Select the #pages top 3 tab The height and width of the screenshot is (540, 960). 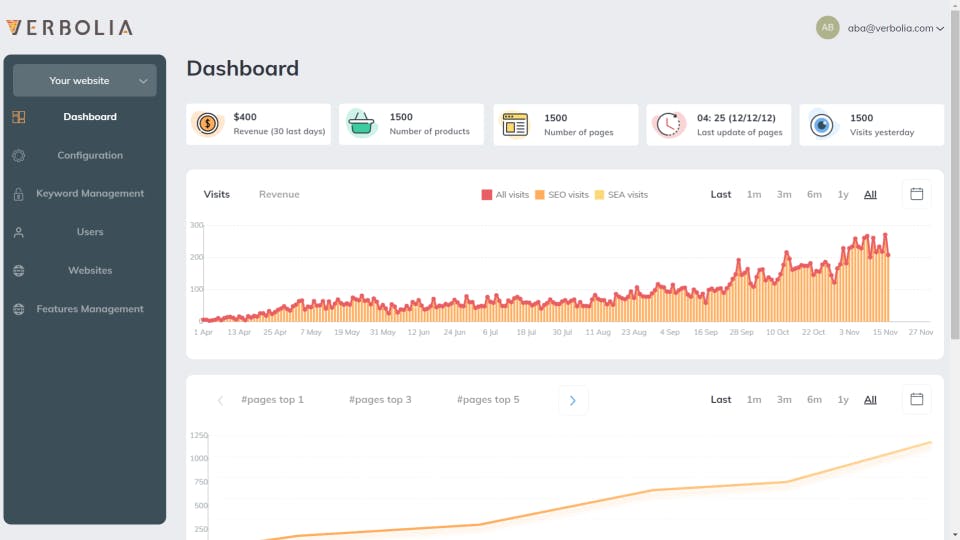pyautogui.click(x=380, y=400)
